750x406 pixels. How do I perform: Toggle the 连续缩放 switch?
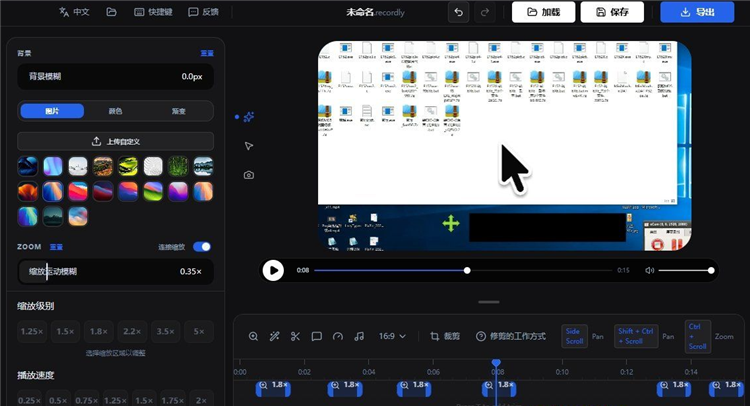[202, 247]
